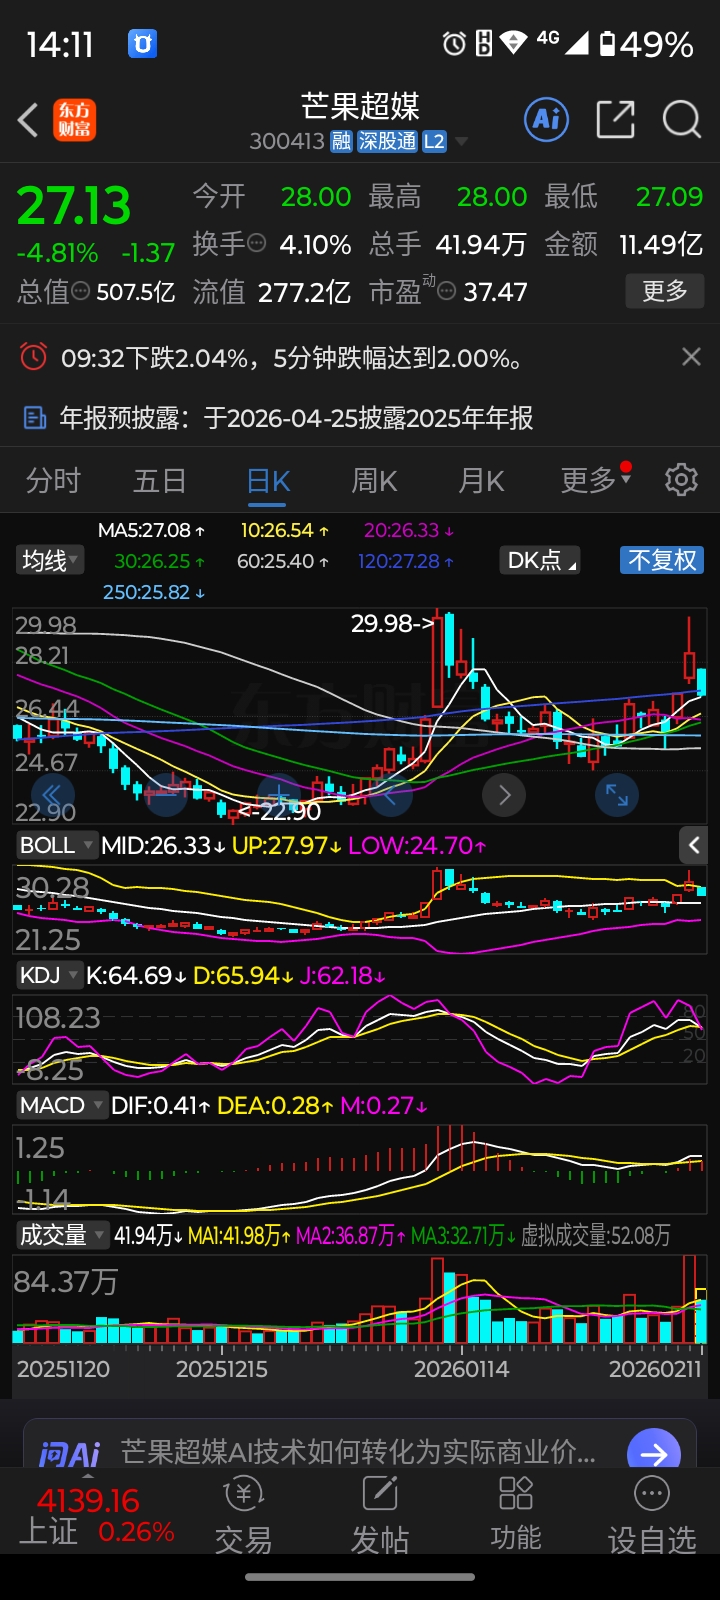The image size is (720, 1600).
Task: Tap the 250:25.82 moving average value
Action: tap(154, 592)
